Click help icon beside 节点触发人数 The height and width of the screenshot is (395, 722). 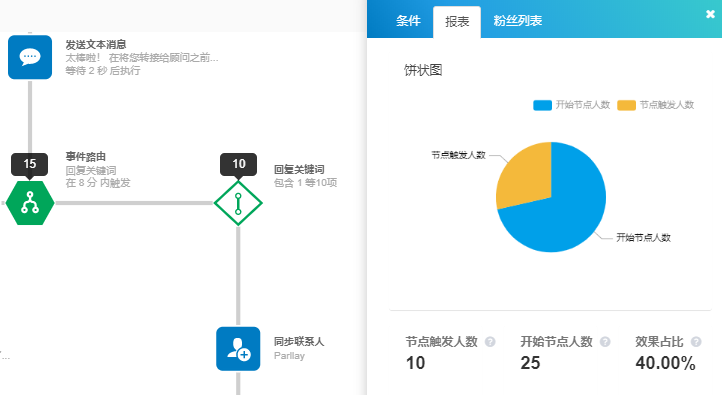pyautogui.click(x=490, y=342)
